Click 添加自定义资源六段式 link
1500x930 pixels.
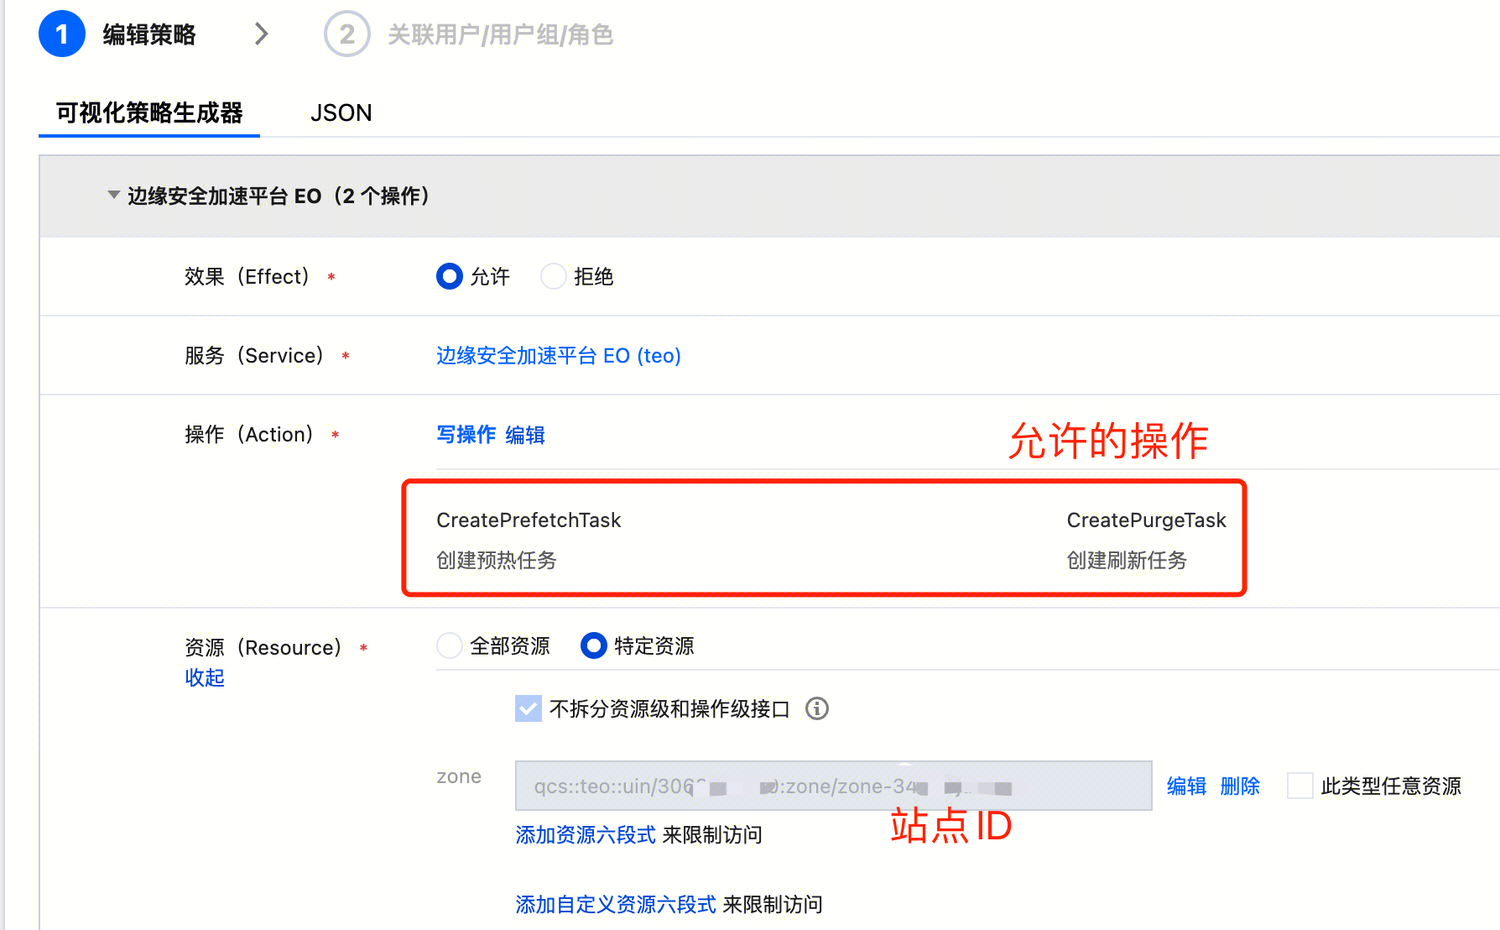click(x=615, y=905)
